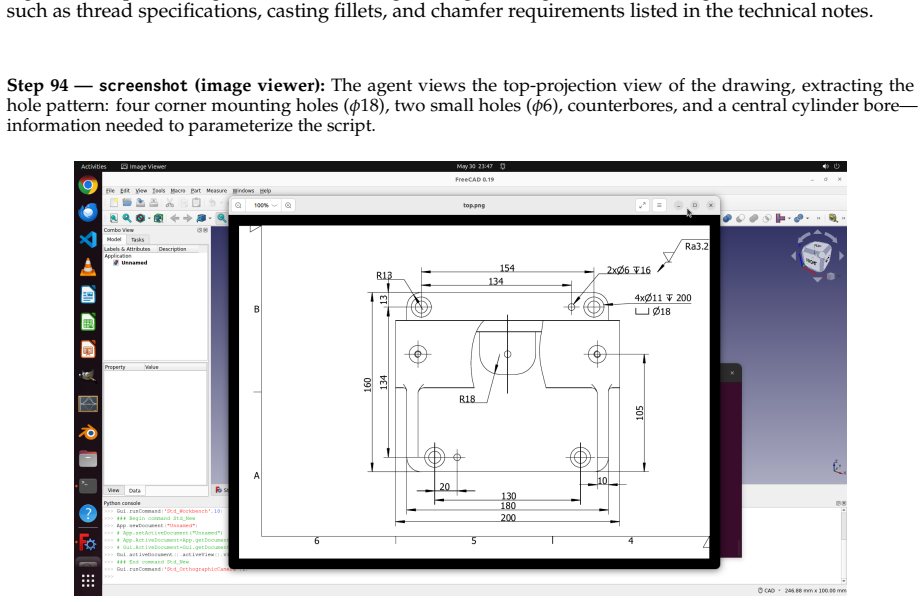Open LibreOffice Impress from the dock
The height and width of the screenshot is (602, 924).
[88, 349]
